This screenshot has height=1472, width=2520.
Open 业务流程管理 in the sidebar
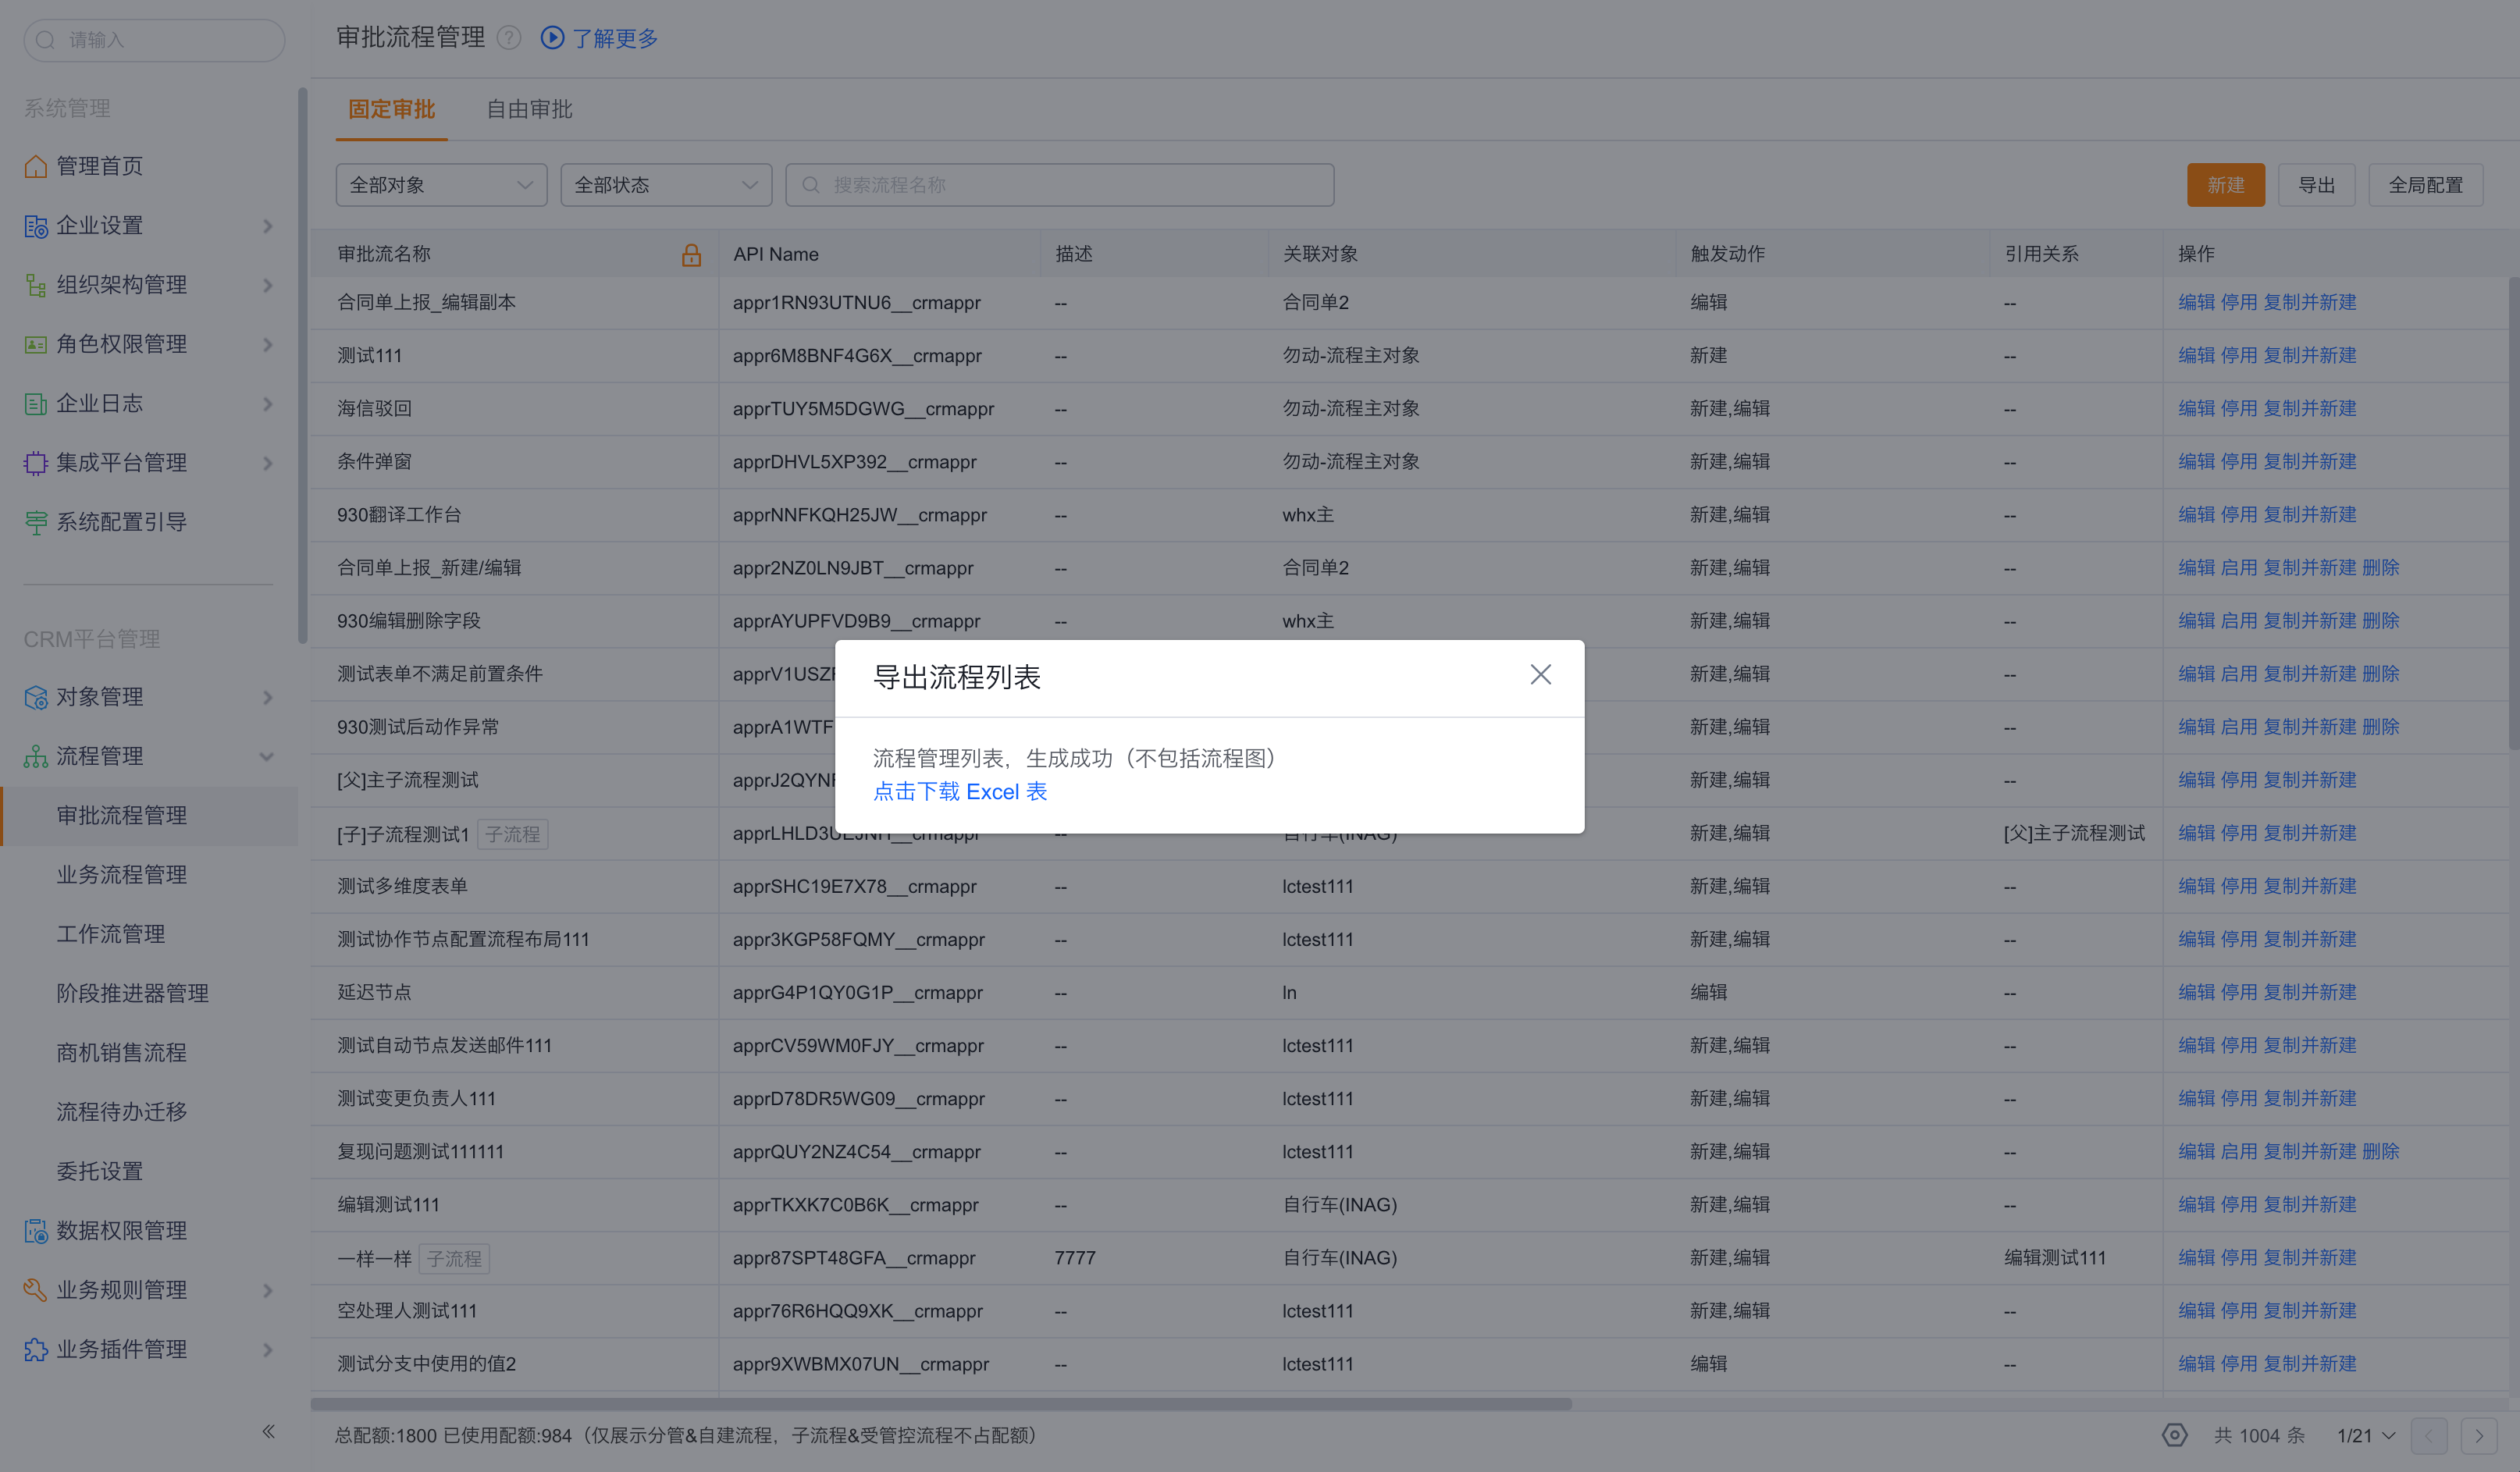(x=122, y=875)
